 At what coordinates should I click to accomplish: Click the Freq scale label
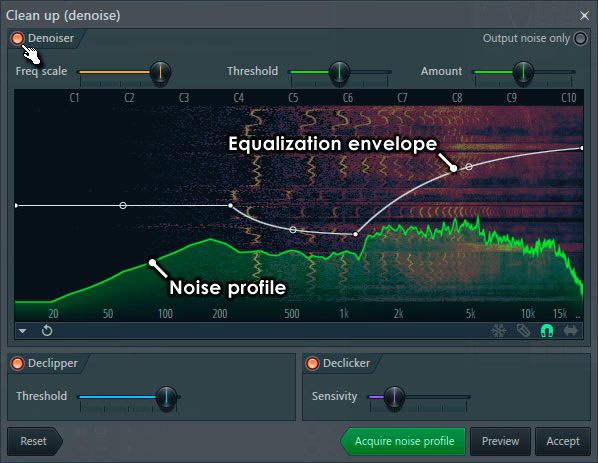click(x=41, y=71)
